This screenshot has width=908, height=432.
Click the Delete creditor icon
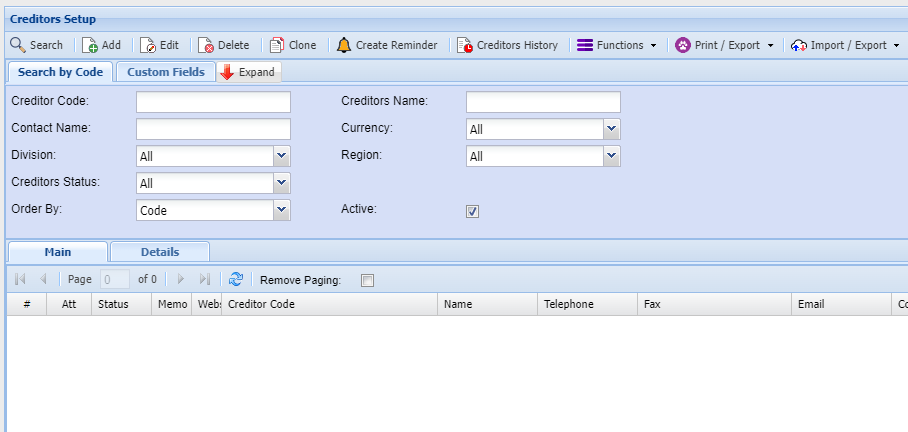coord(206,45)
